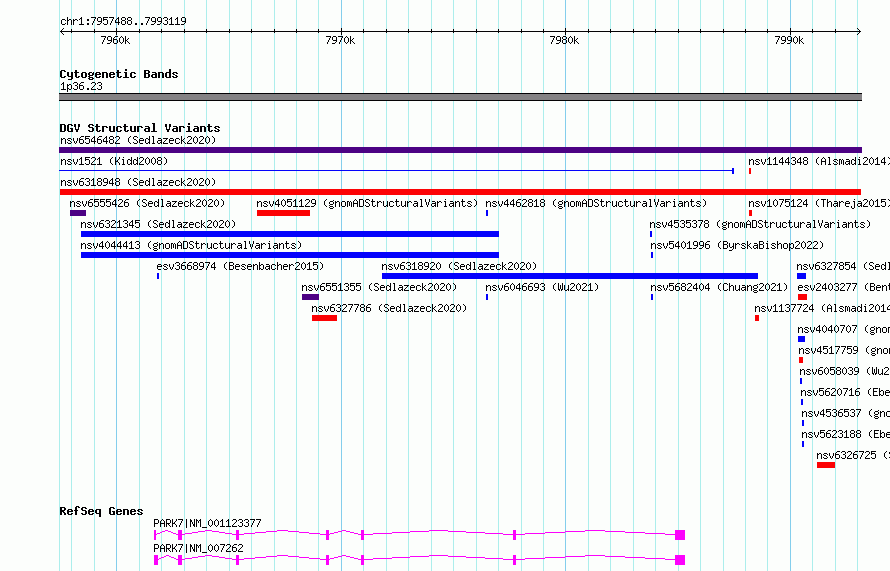This screenshot has width=890, height=571.
Task: Open the nsv6327786 (Sedlazeck2020) label
Action: coord(389,308)
